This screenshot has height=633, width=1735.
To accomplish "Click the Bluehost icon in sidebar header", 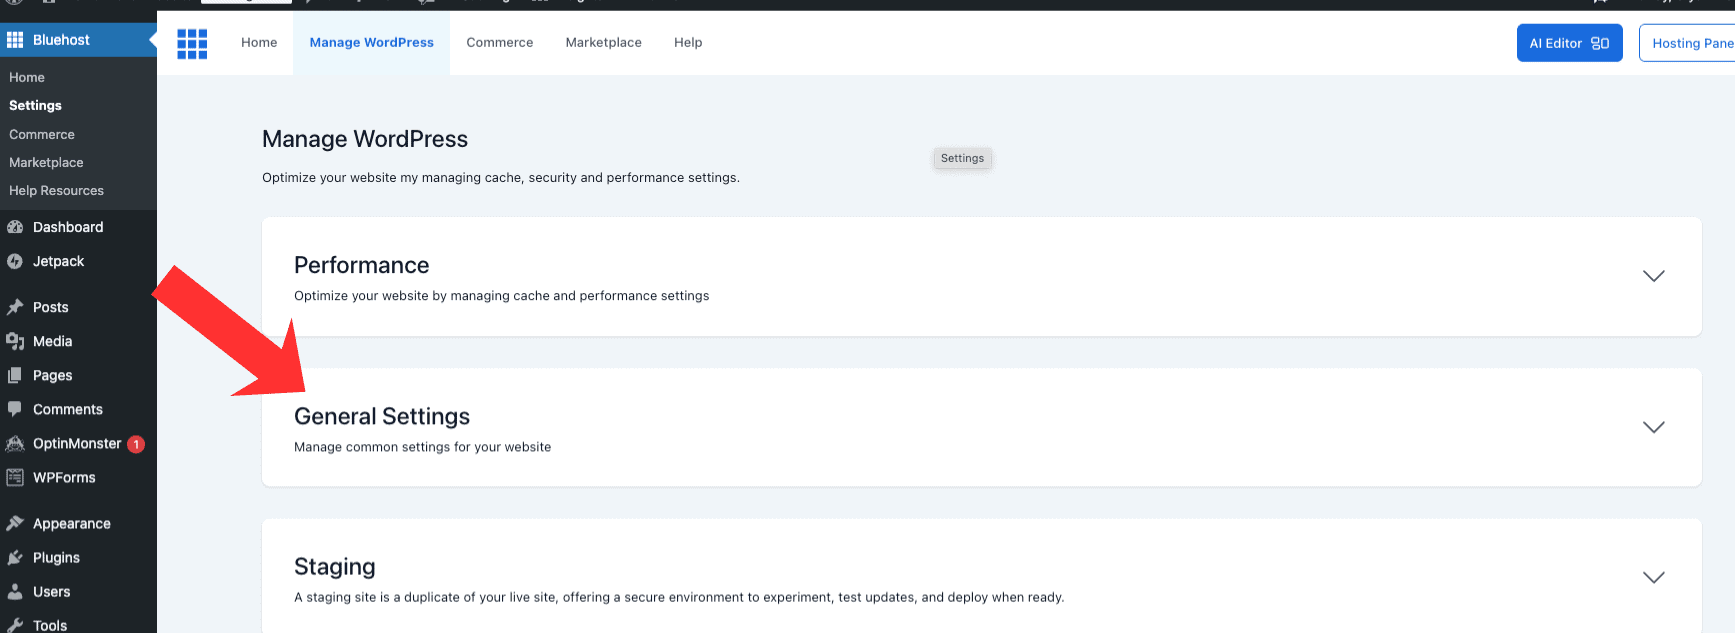I will (x=15, y=40).
